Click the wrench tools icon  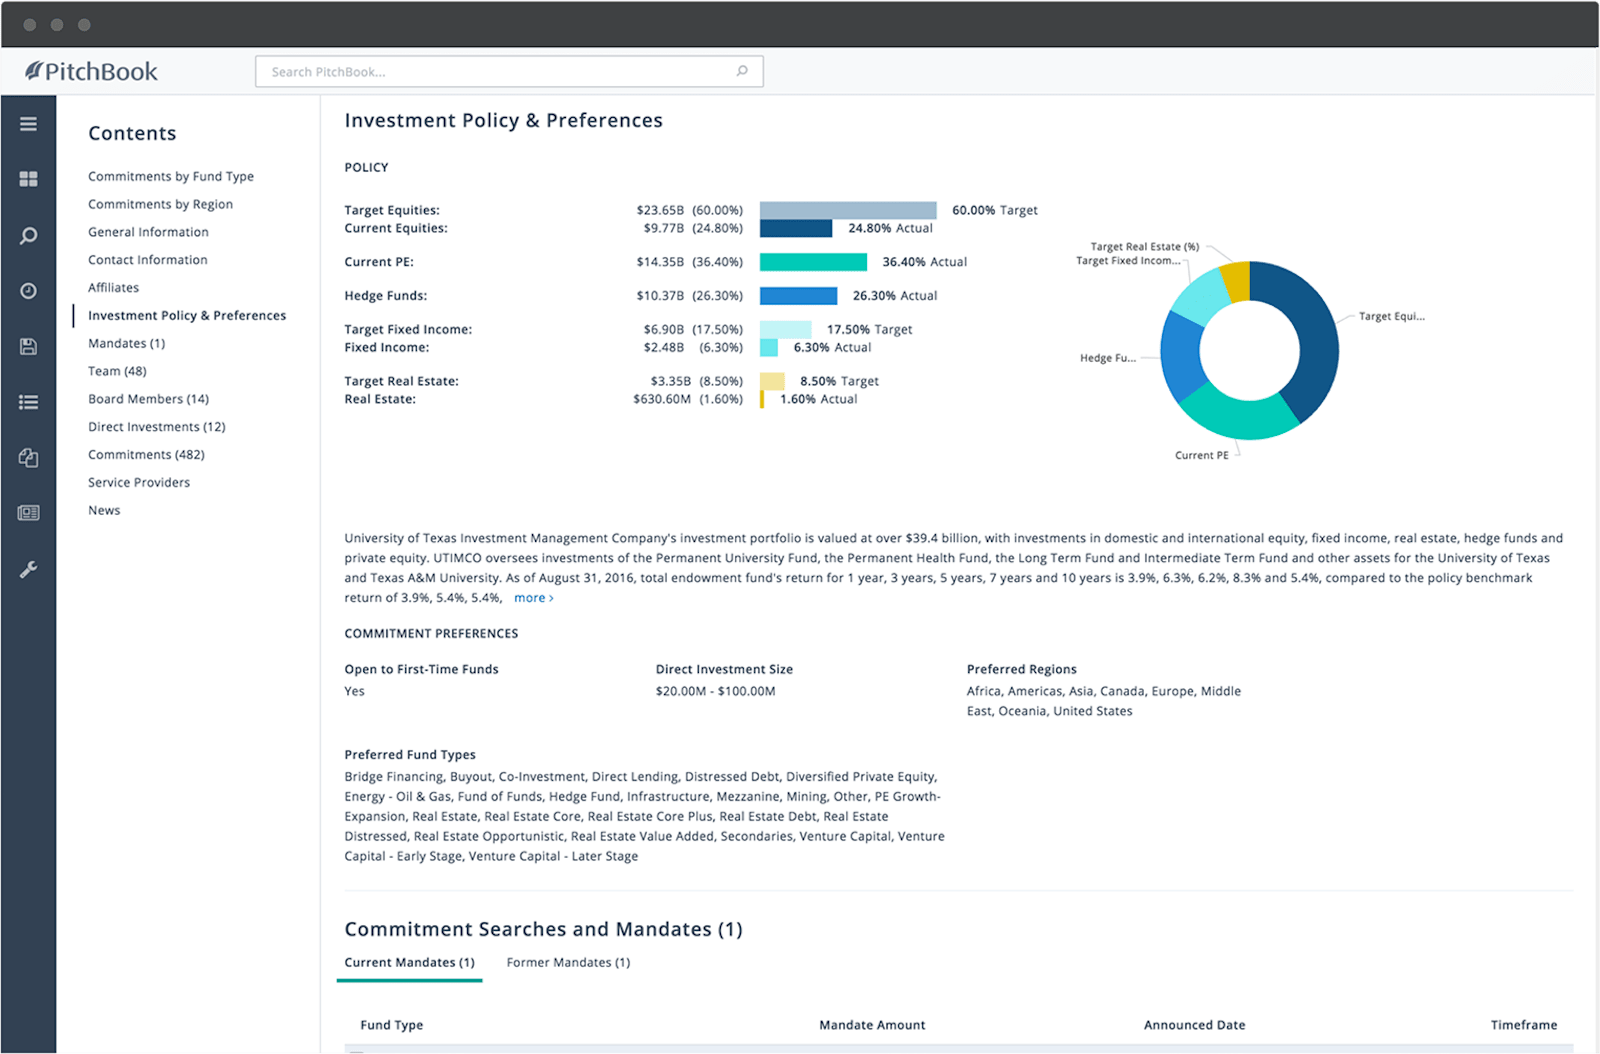point(28,569)
